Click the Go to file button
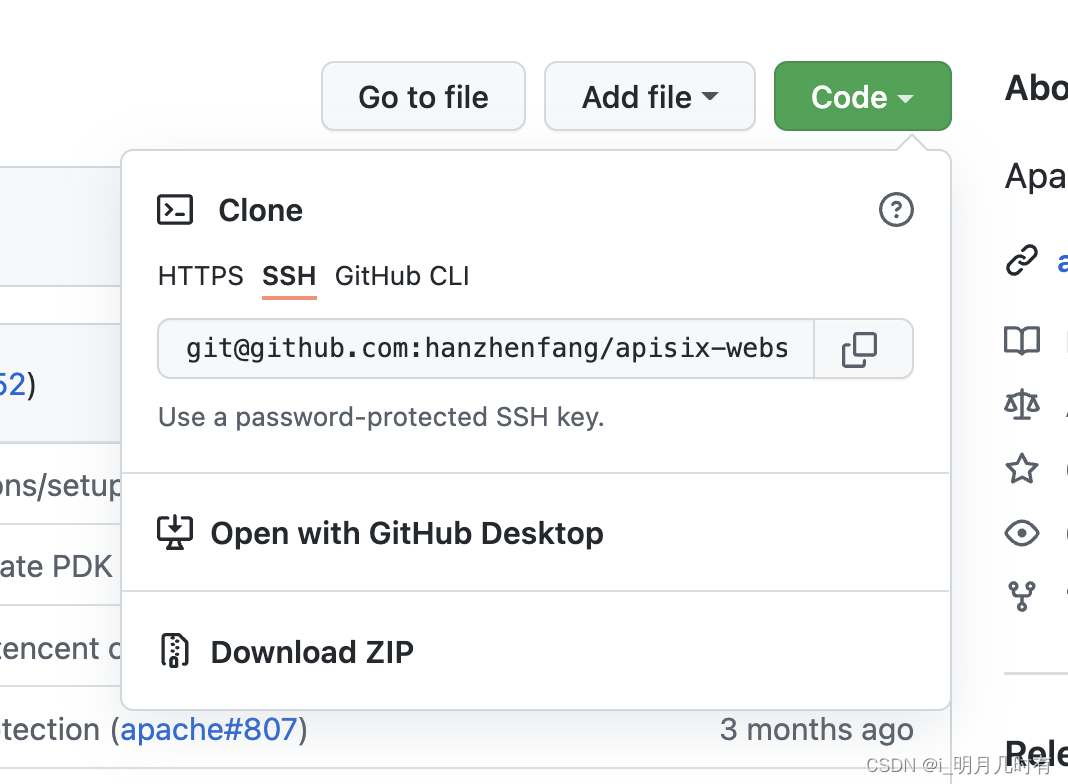 point(423,96)
